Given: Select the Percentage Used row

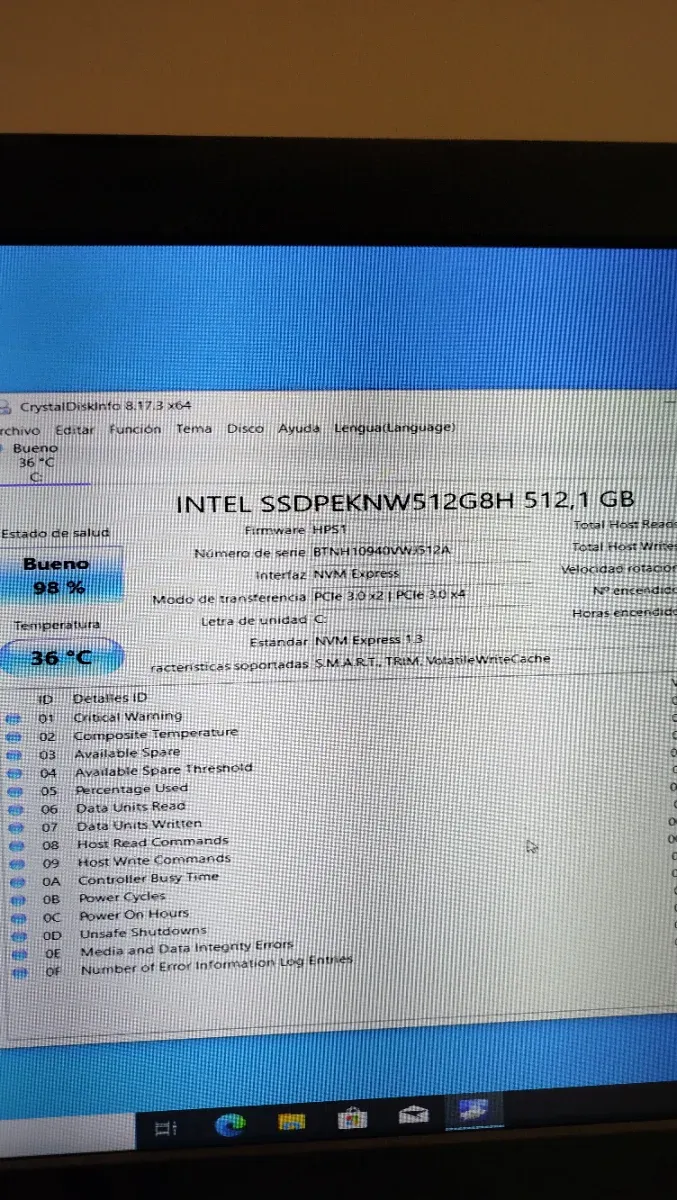Looking at the screenshot, I should 131,788.
